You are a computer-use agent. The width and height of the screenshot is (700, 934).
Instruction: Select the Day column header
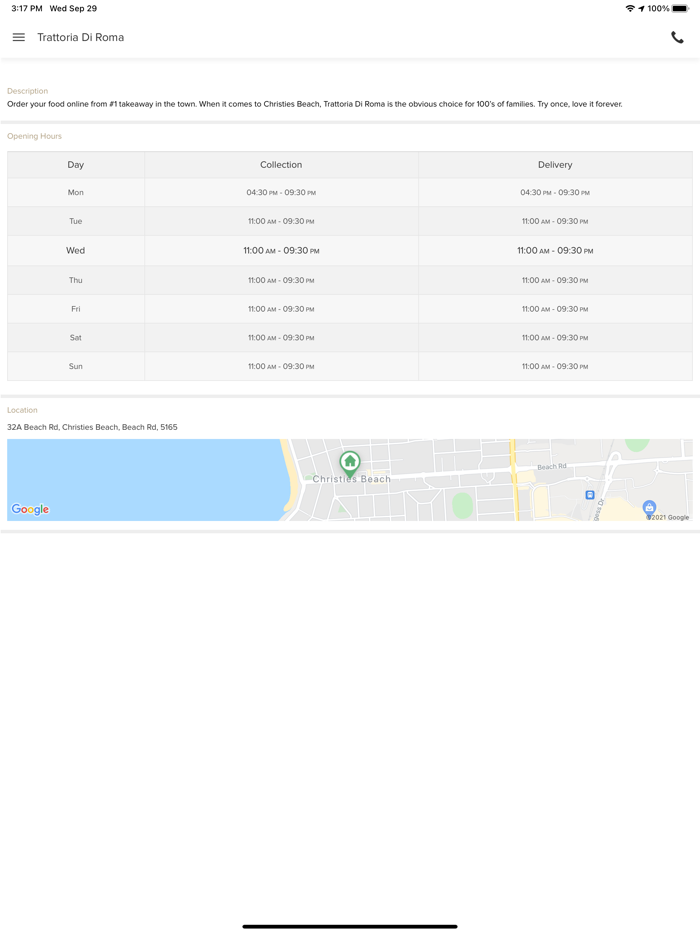tap(76, 165)
